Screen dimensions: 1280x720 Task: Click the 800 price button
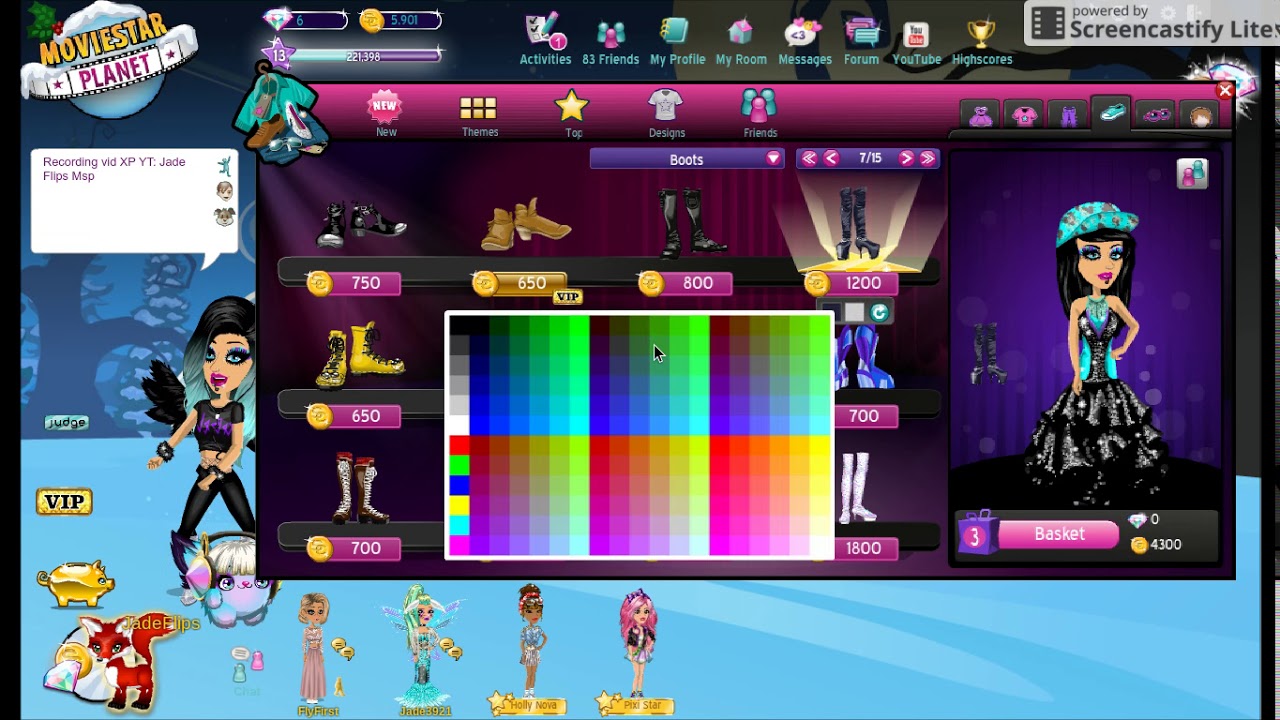pyautogui.click(x=687, y=283)
